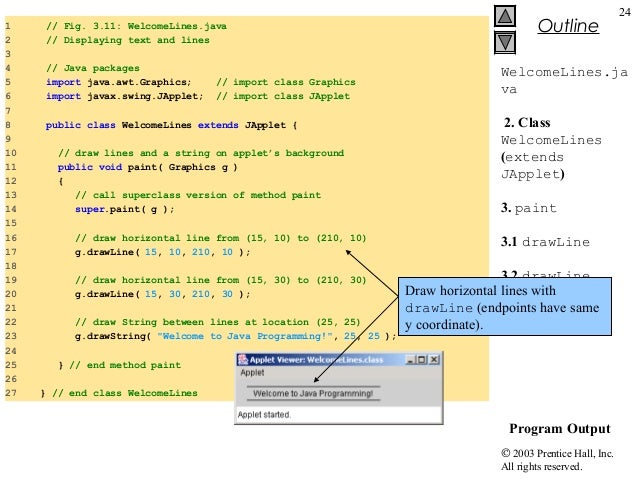Click 'super.paint( g );' code line
Image resolution: width=638 pixels, height=479 pixels.
125,209
